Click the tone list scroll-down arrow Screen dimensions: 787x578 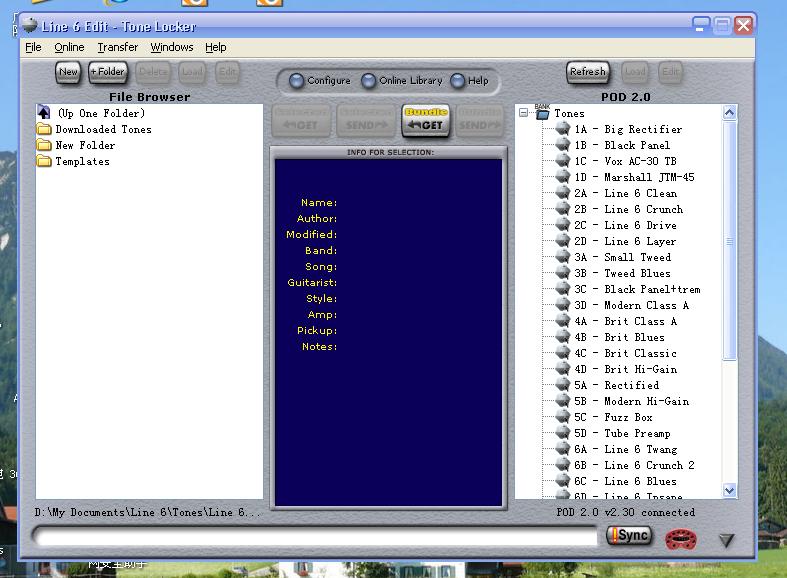729,490
